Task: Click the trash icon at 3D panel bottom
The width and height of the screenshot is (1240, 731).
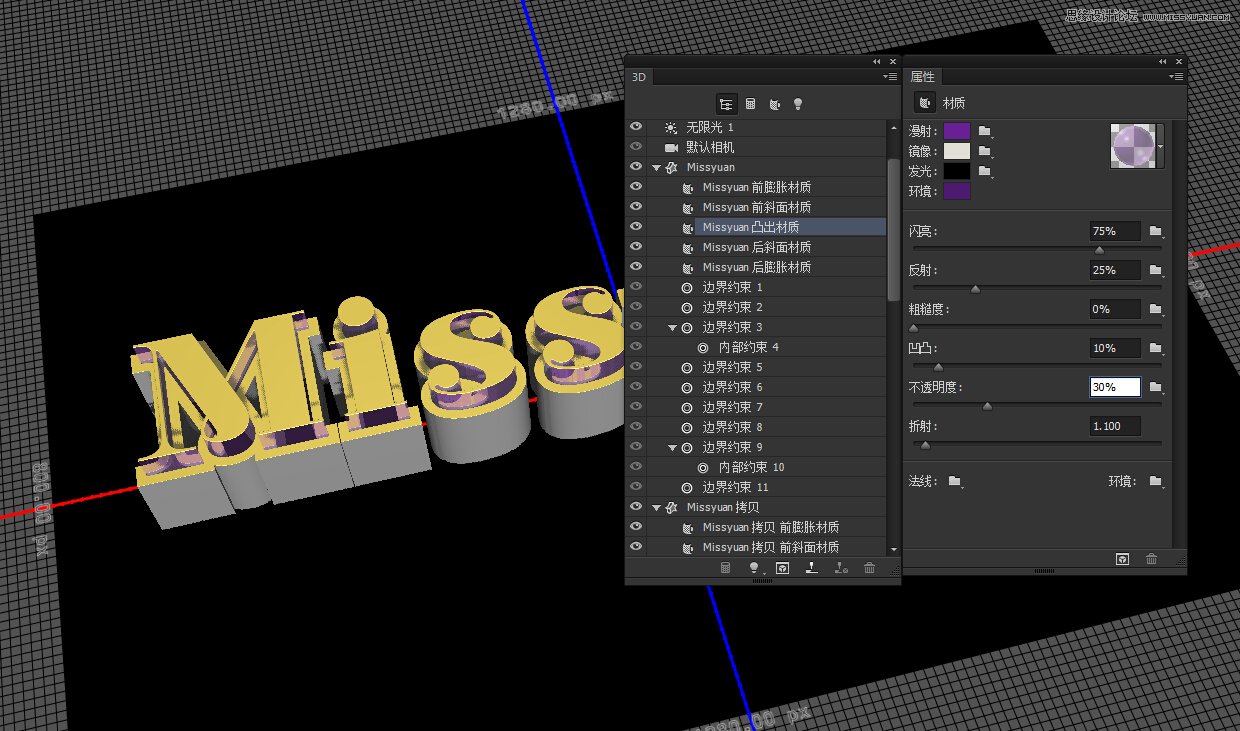Action: (868, 567)
